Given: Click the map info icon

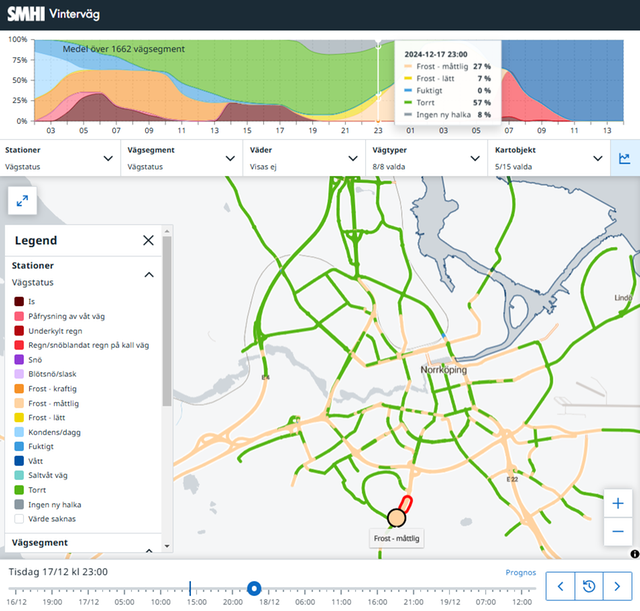Looking at the screenshot, I should 634,554.
